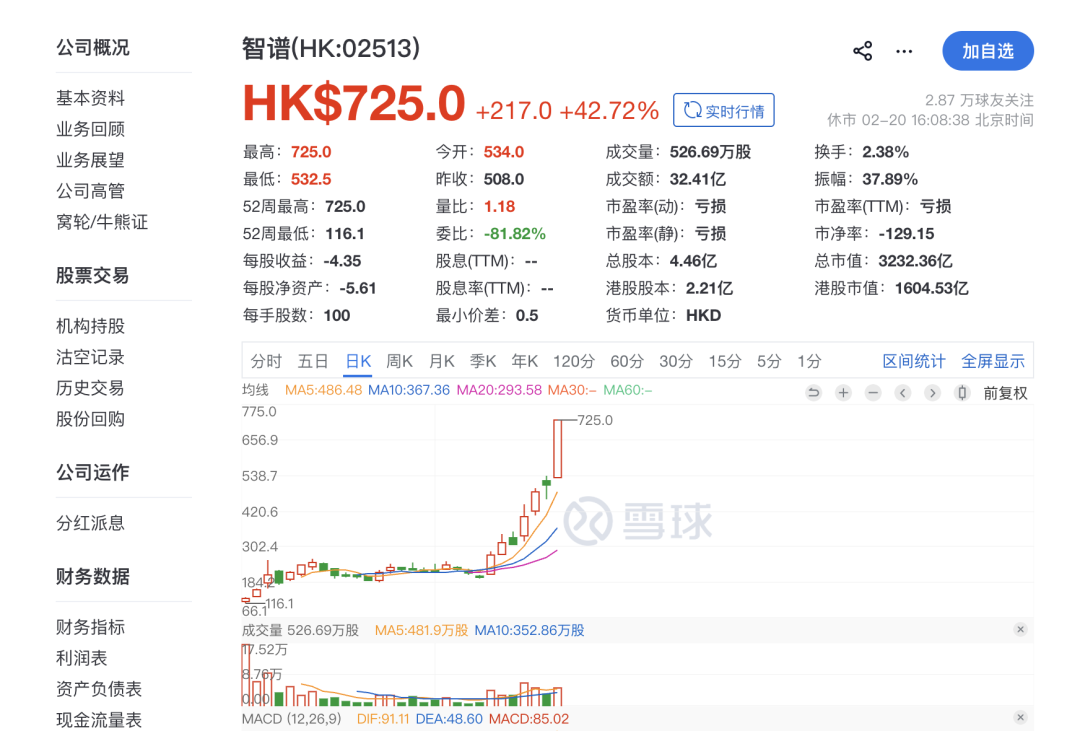Click the 全屏显示 link
This screenshot has width=1080, height=731.
pos(993,361)
